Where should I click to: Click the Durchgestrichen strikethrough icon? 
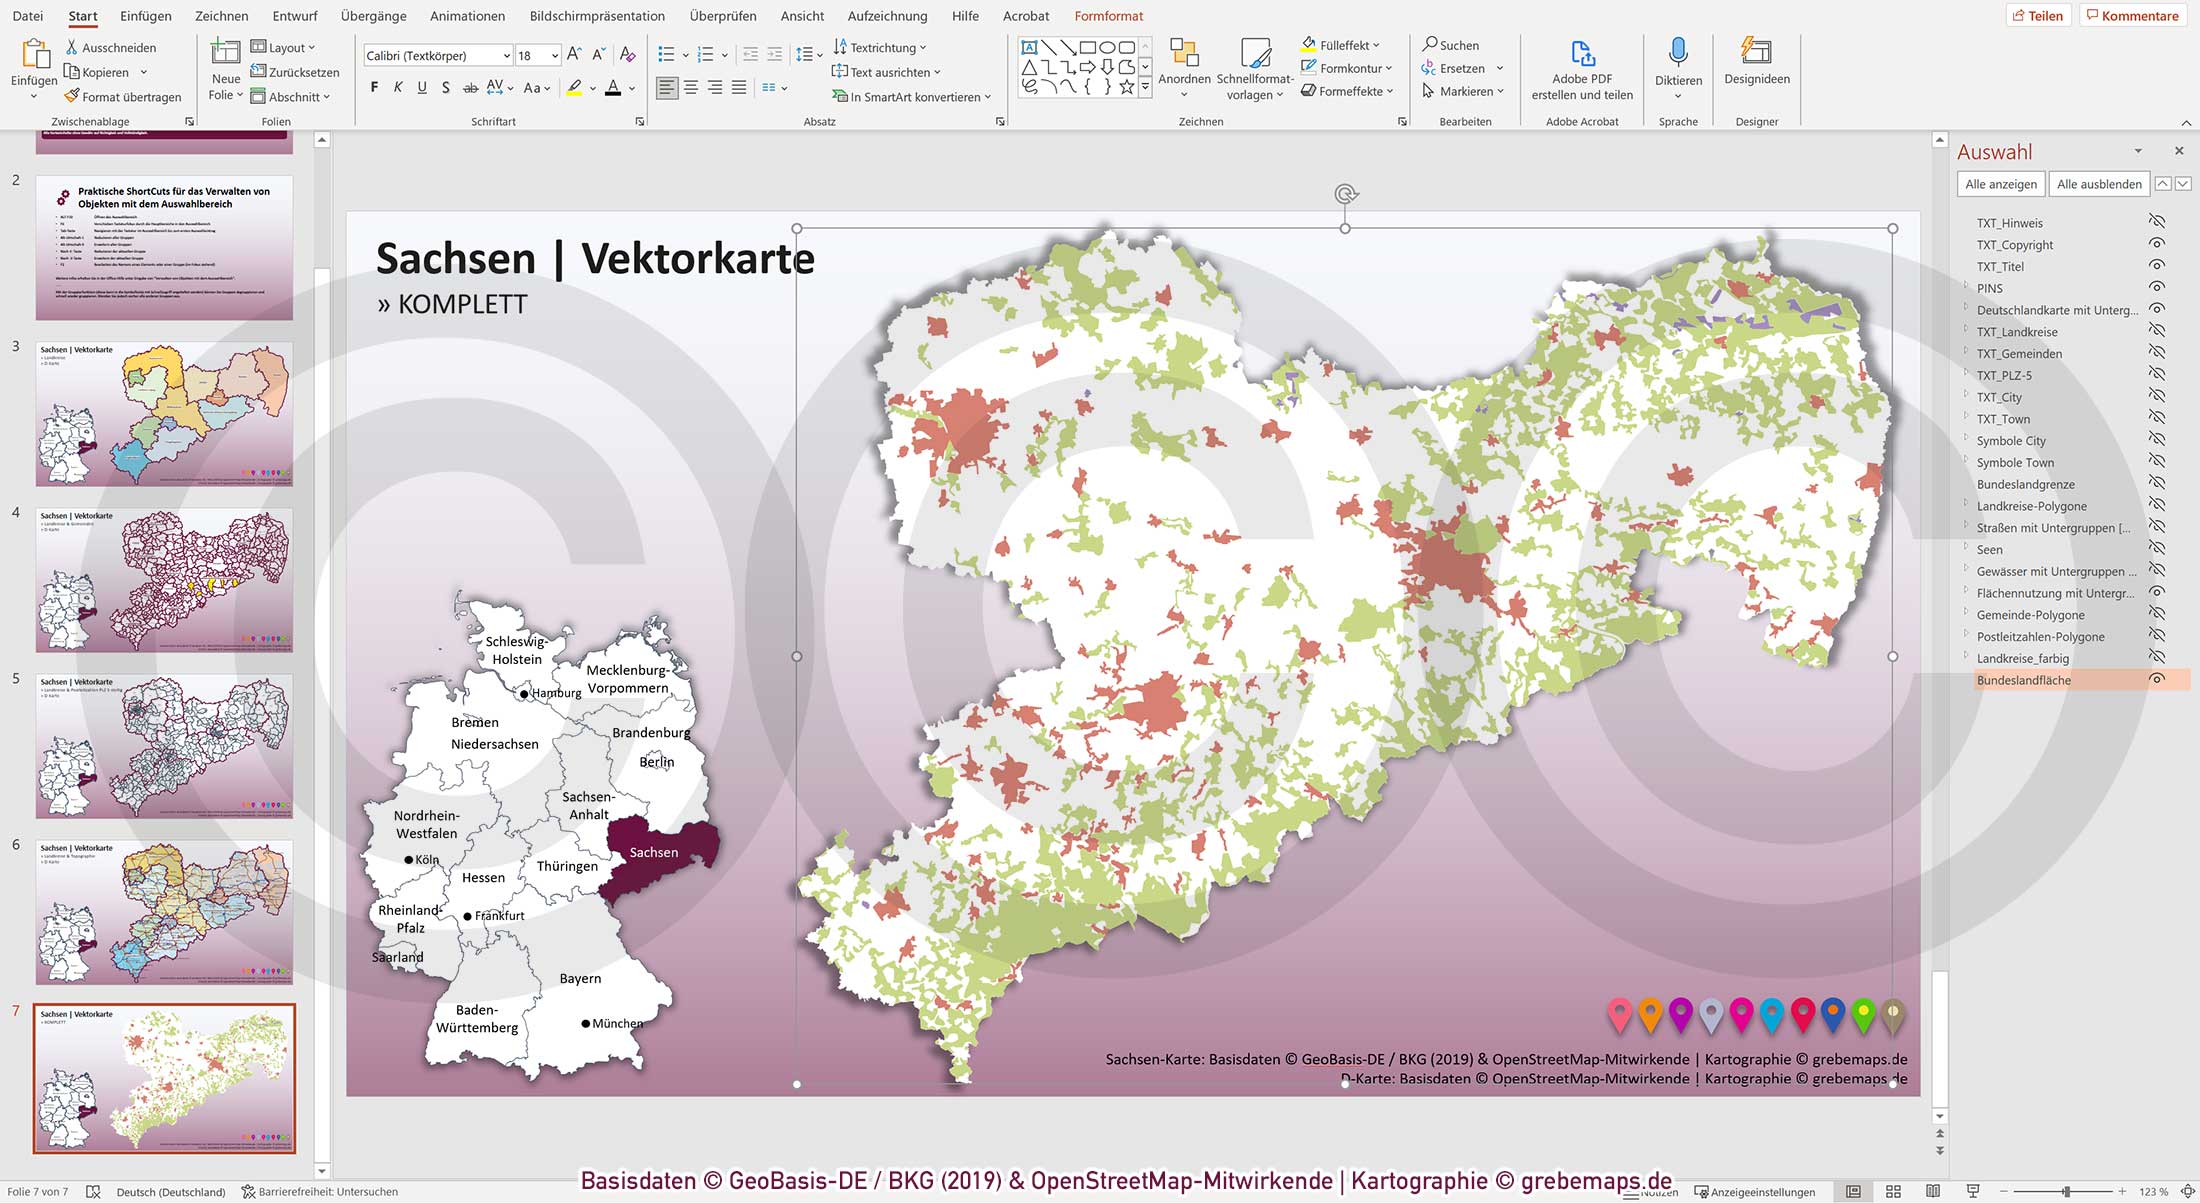(x=470, y=87)
